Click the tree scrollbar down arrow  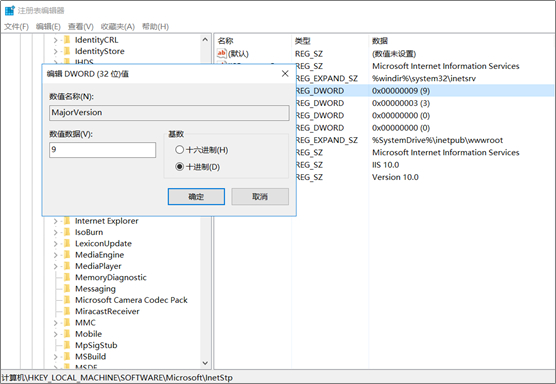pos(205,363)
